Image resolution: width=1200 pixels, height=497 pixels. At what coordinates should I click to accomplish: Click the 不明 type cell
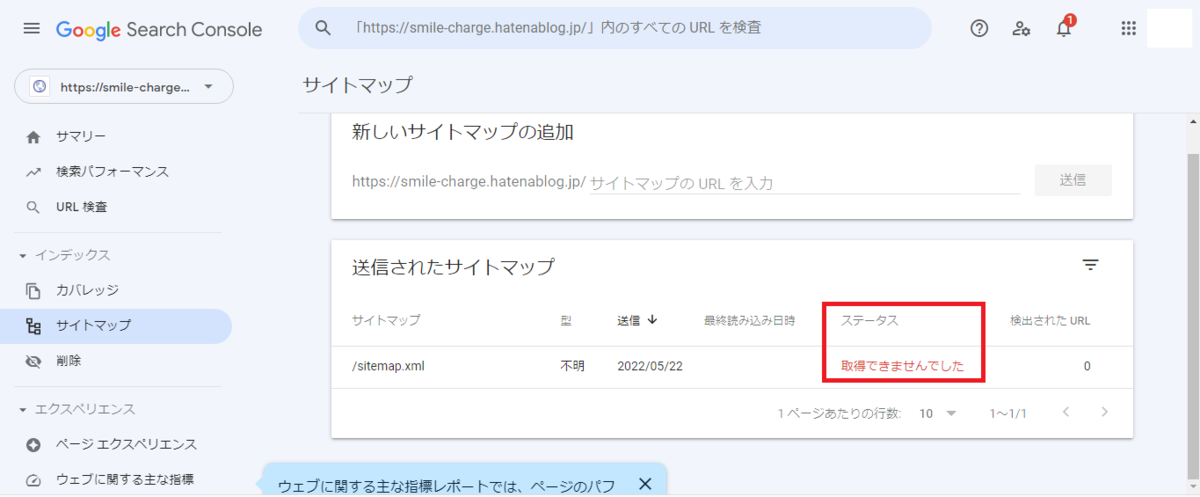pyautogui.click(x=572, y=366)
